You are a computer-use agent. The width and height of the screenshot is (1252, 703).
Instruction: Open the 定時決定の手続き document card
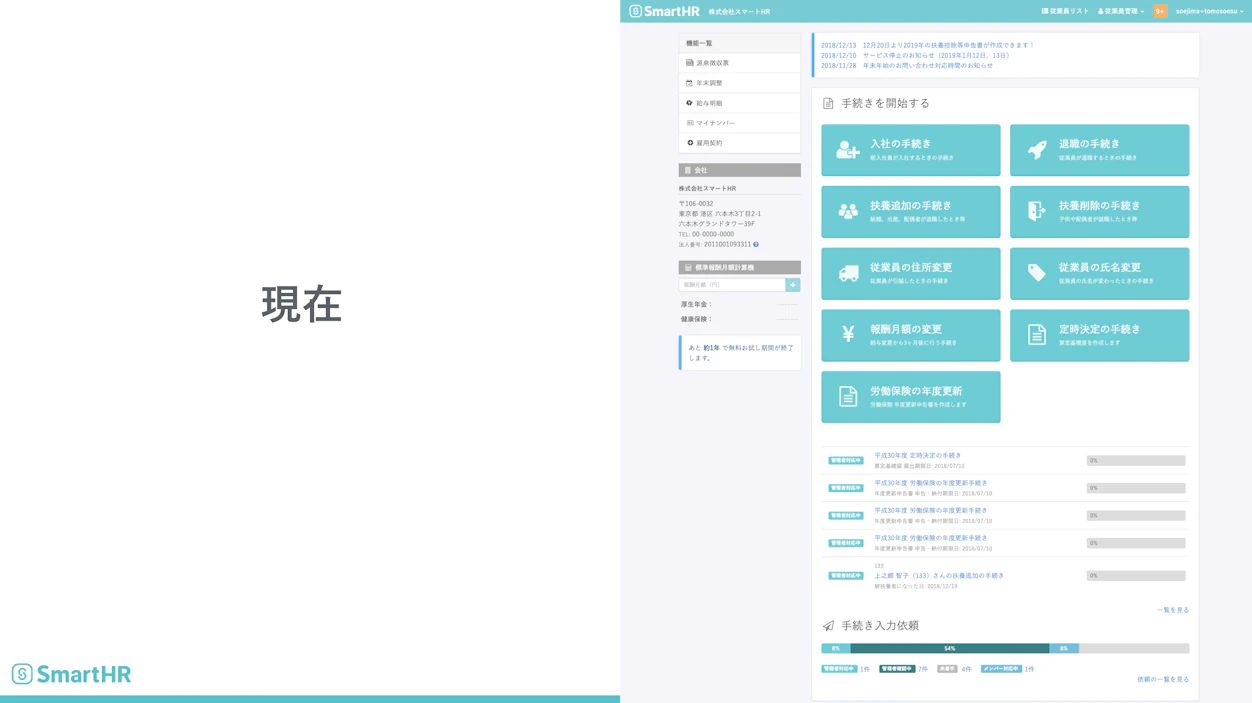click(x=1099, y=335)
